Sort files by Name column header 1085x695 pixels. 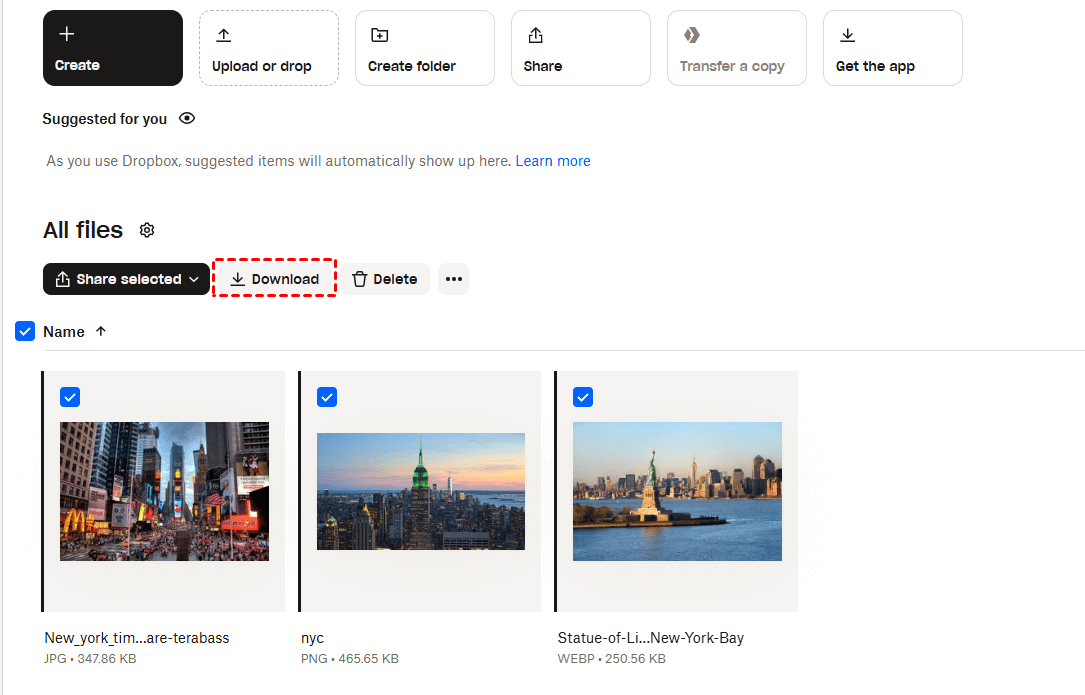click(64, 332)
